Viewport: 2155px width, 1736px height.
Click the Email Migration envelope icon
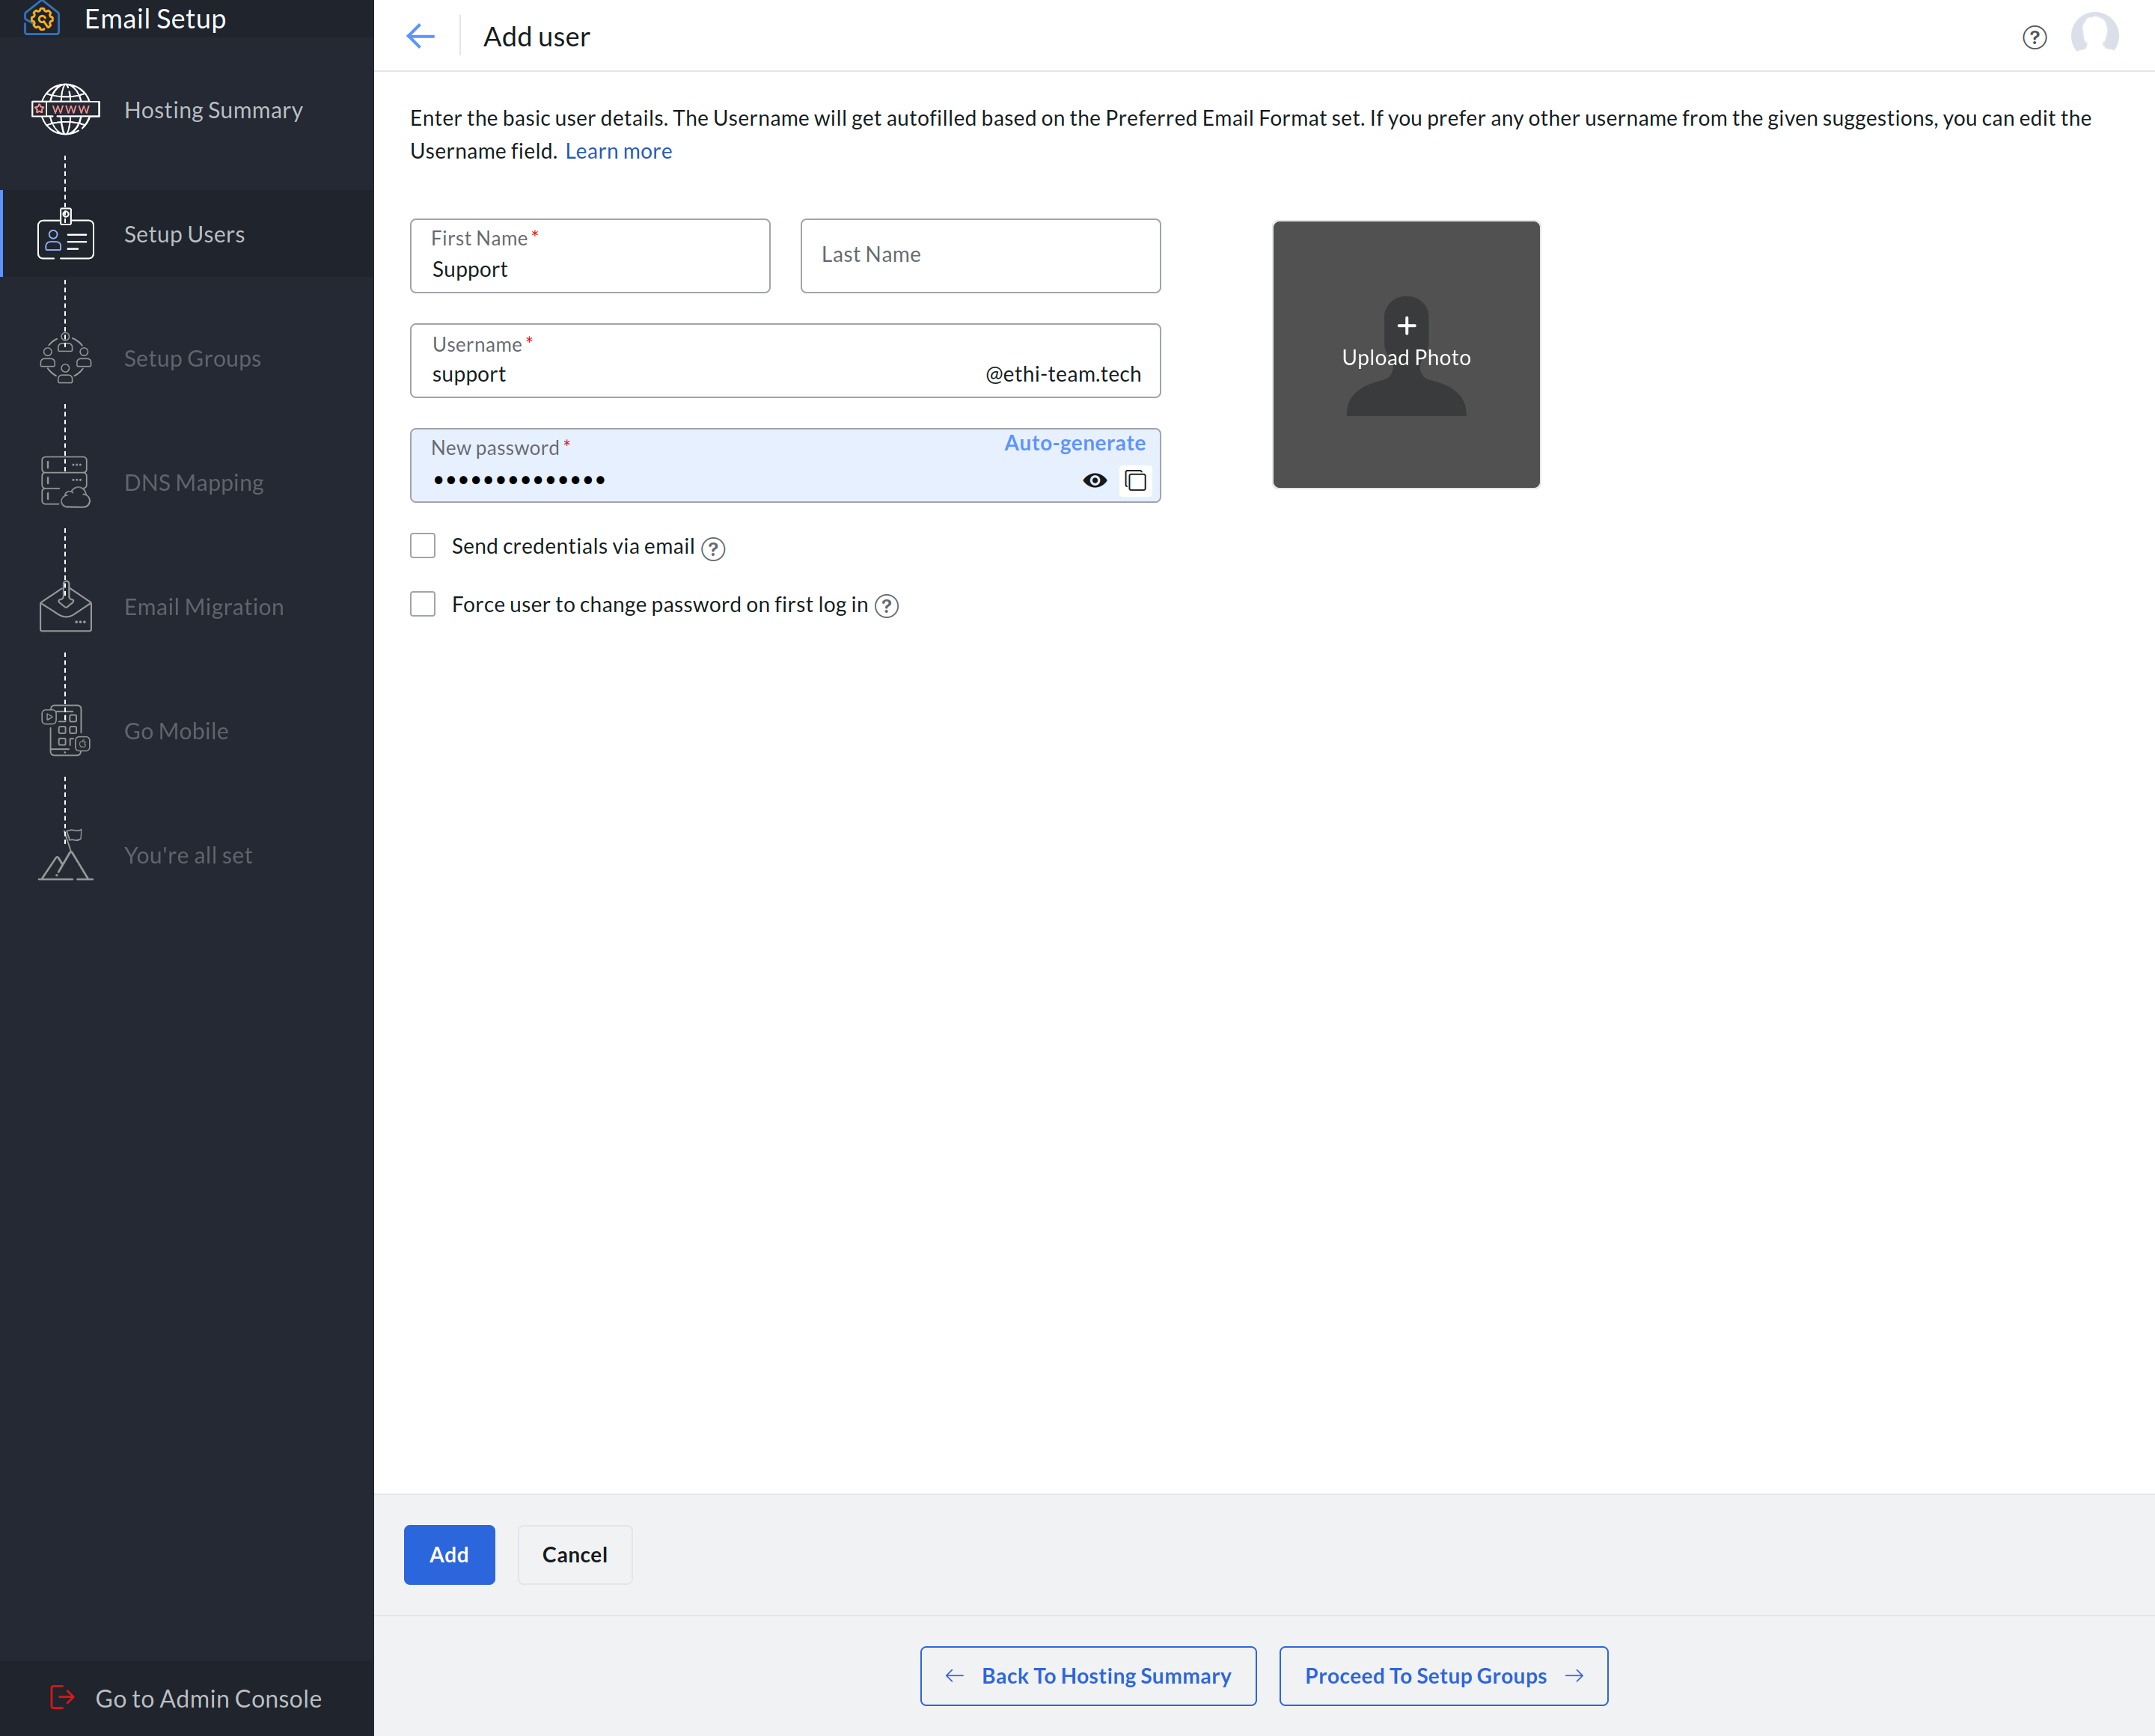[x=65, y=606]
